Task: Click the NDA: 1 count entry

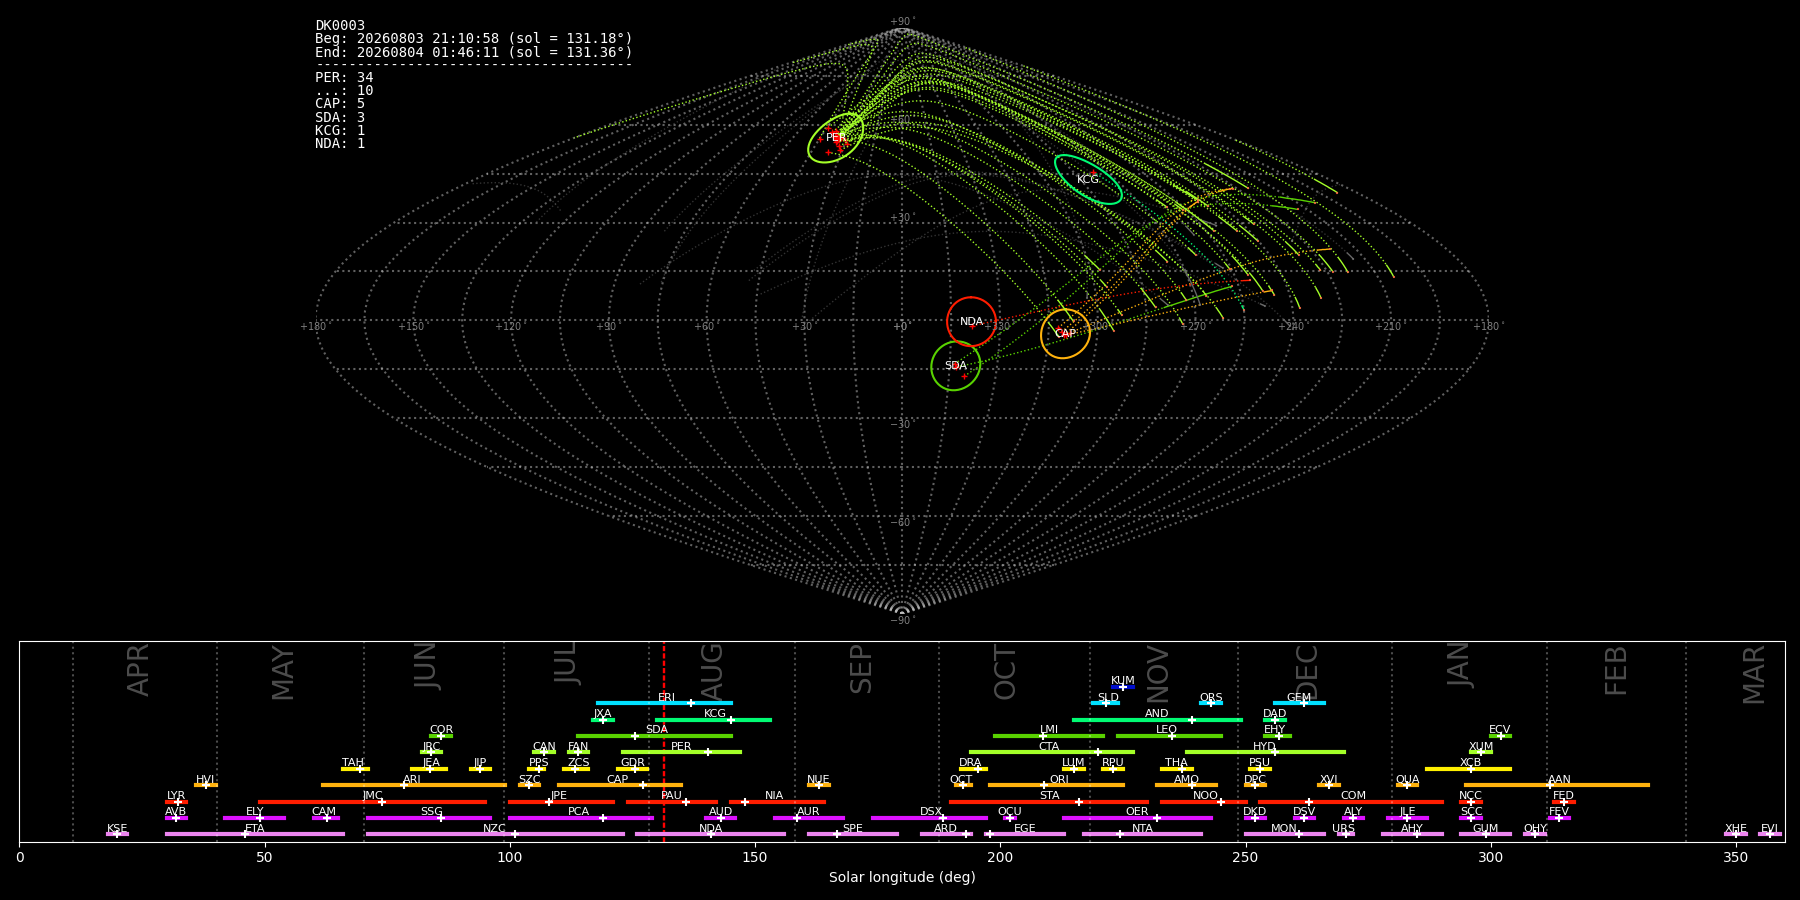Action: (340, 144)
